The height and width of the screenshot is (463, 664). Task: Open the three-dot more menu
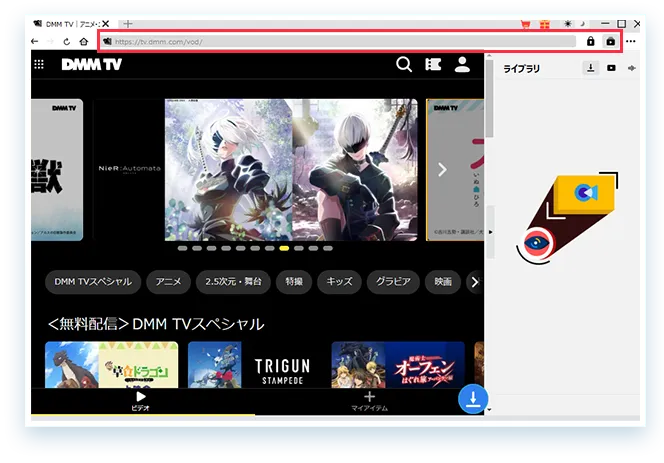(x=631, y=41)
